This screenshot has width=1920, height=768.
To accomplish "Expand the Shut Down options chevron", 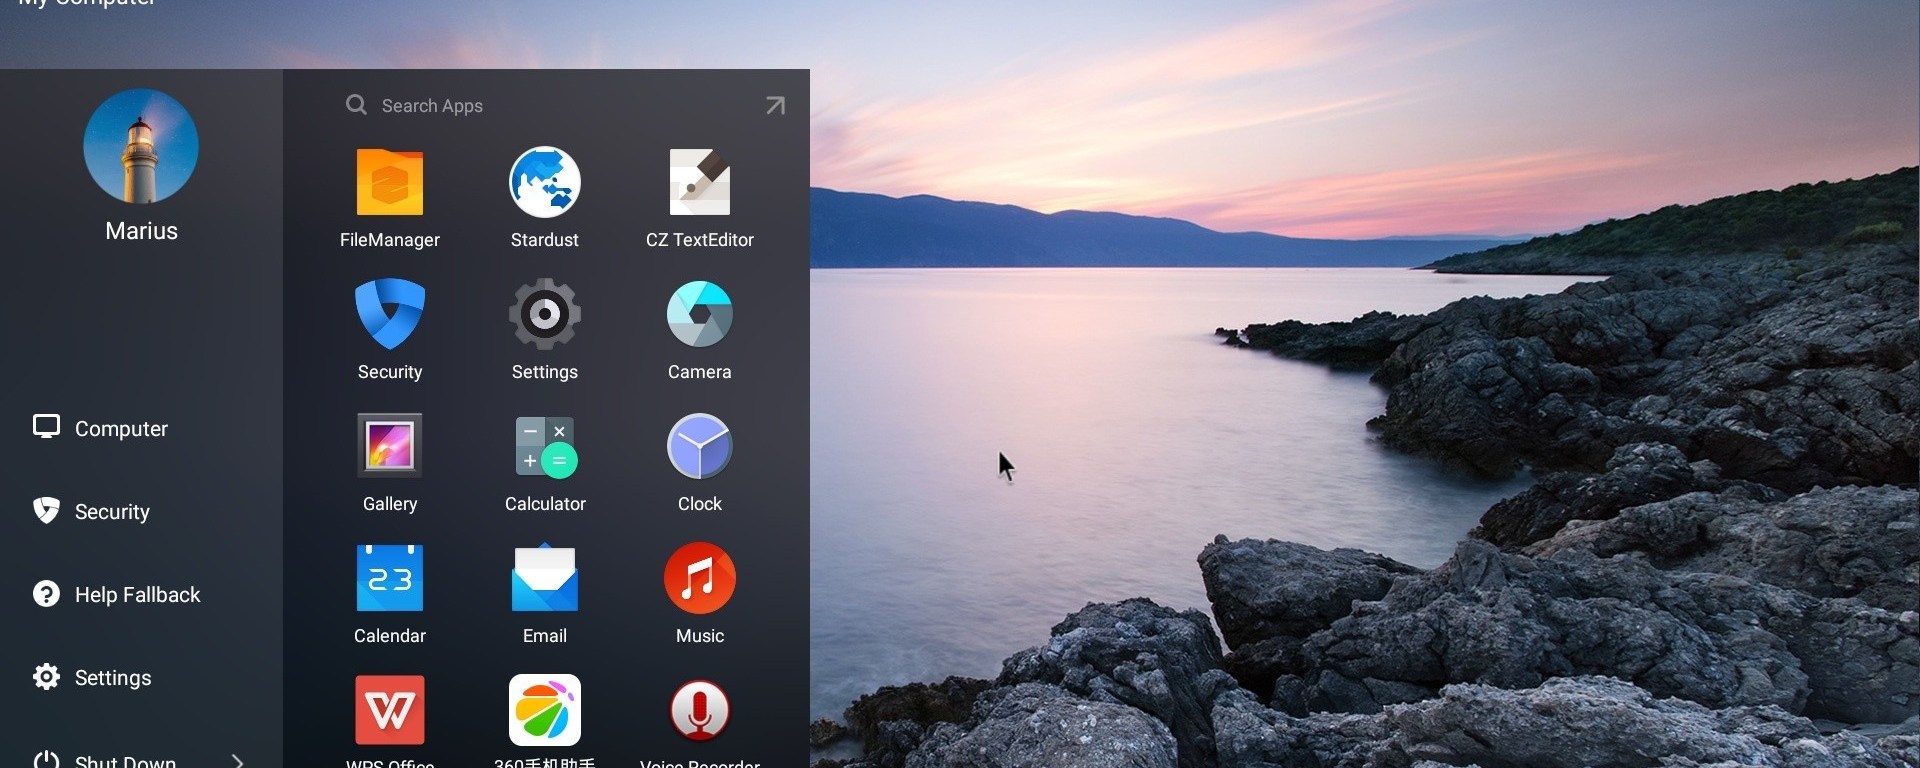I will 237,761.
